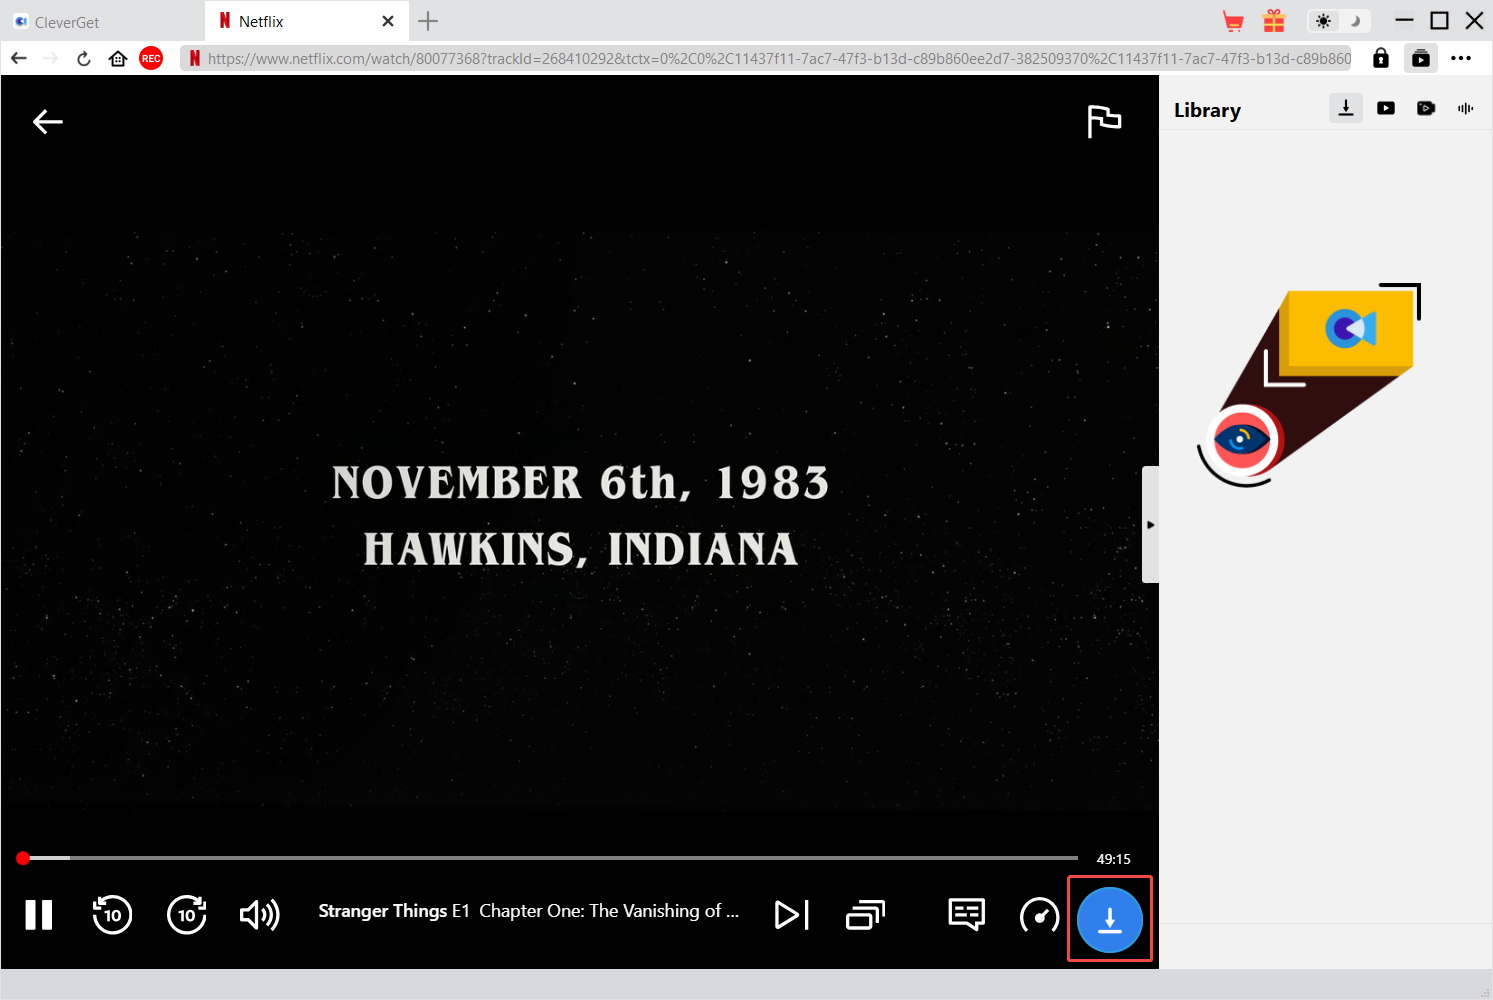Click the lock icon in toolbar
This screenshot has height=1000, width=1493.
click(x=1381, y=58)
